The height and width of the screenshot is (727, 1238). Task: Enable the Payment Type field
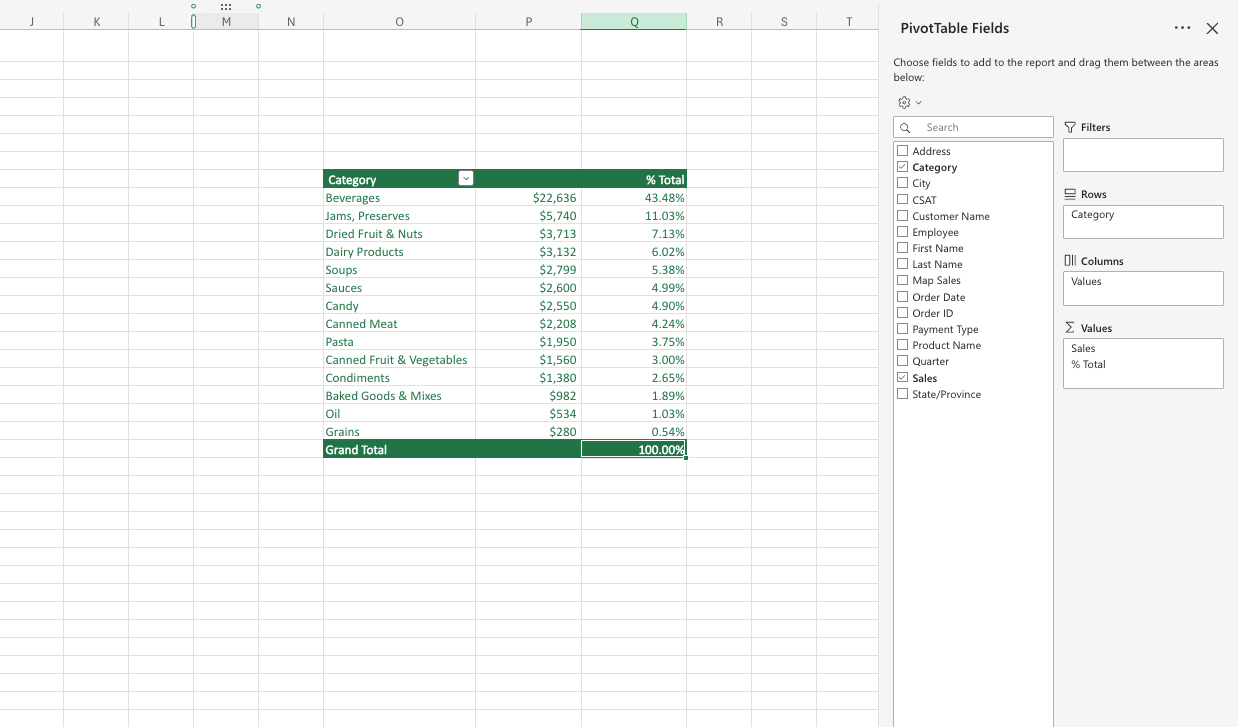903,329
